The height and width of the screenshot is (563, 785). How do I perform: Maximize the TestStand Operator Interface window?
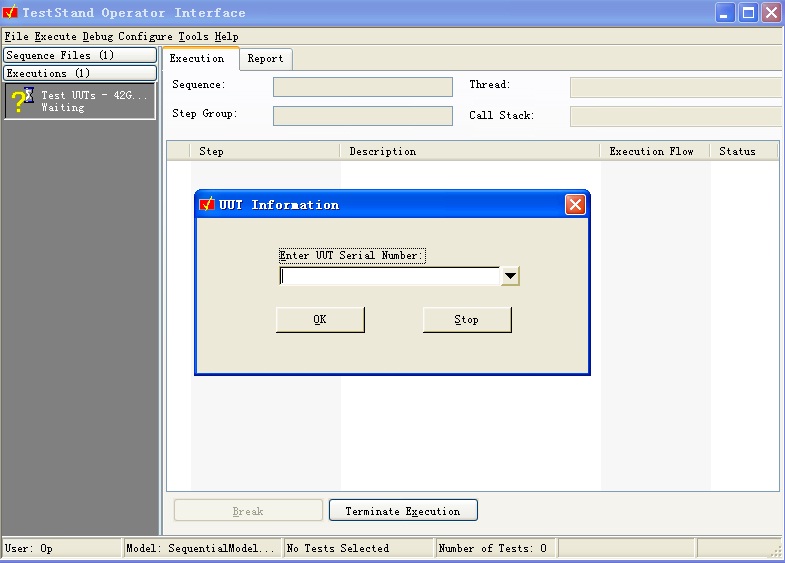(748, 13)
